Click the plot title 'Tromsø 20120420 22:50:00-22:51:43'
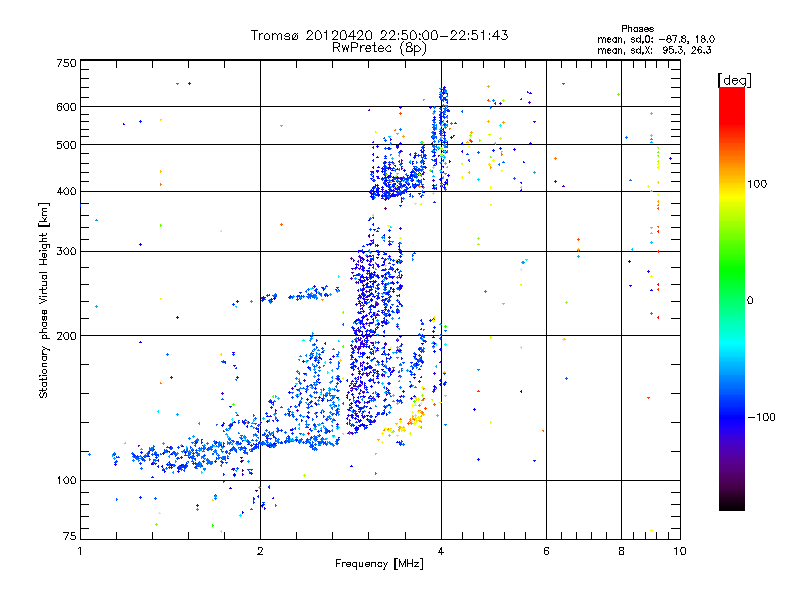 pyautogui.click(x=379, y=35)
